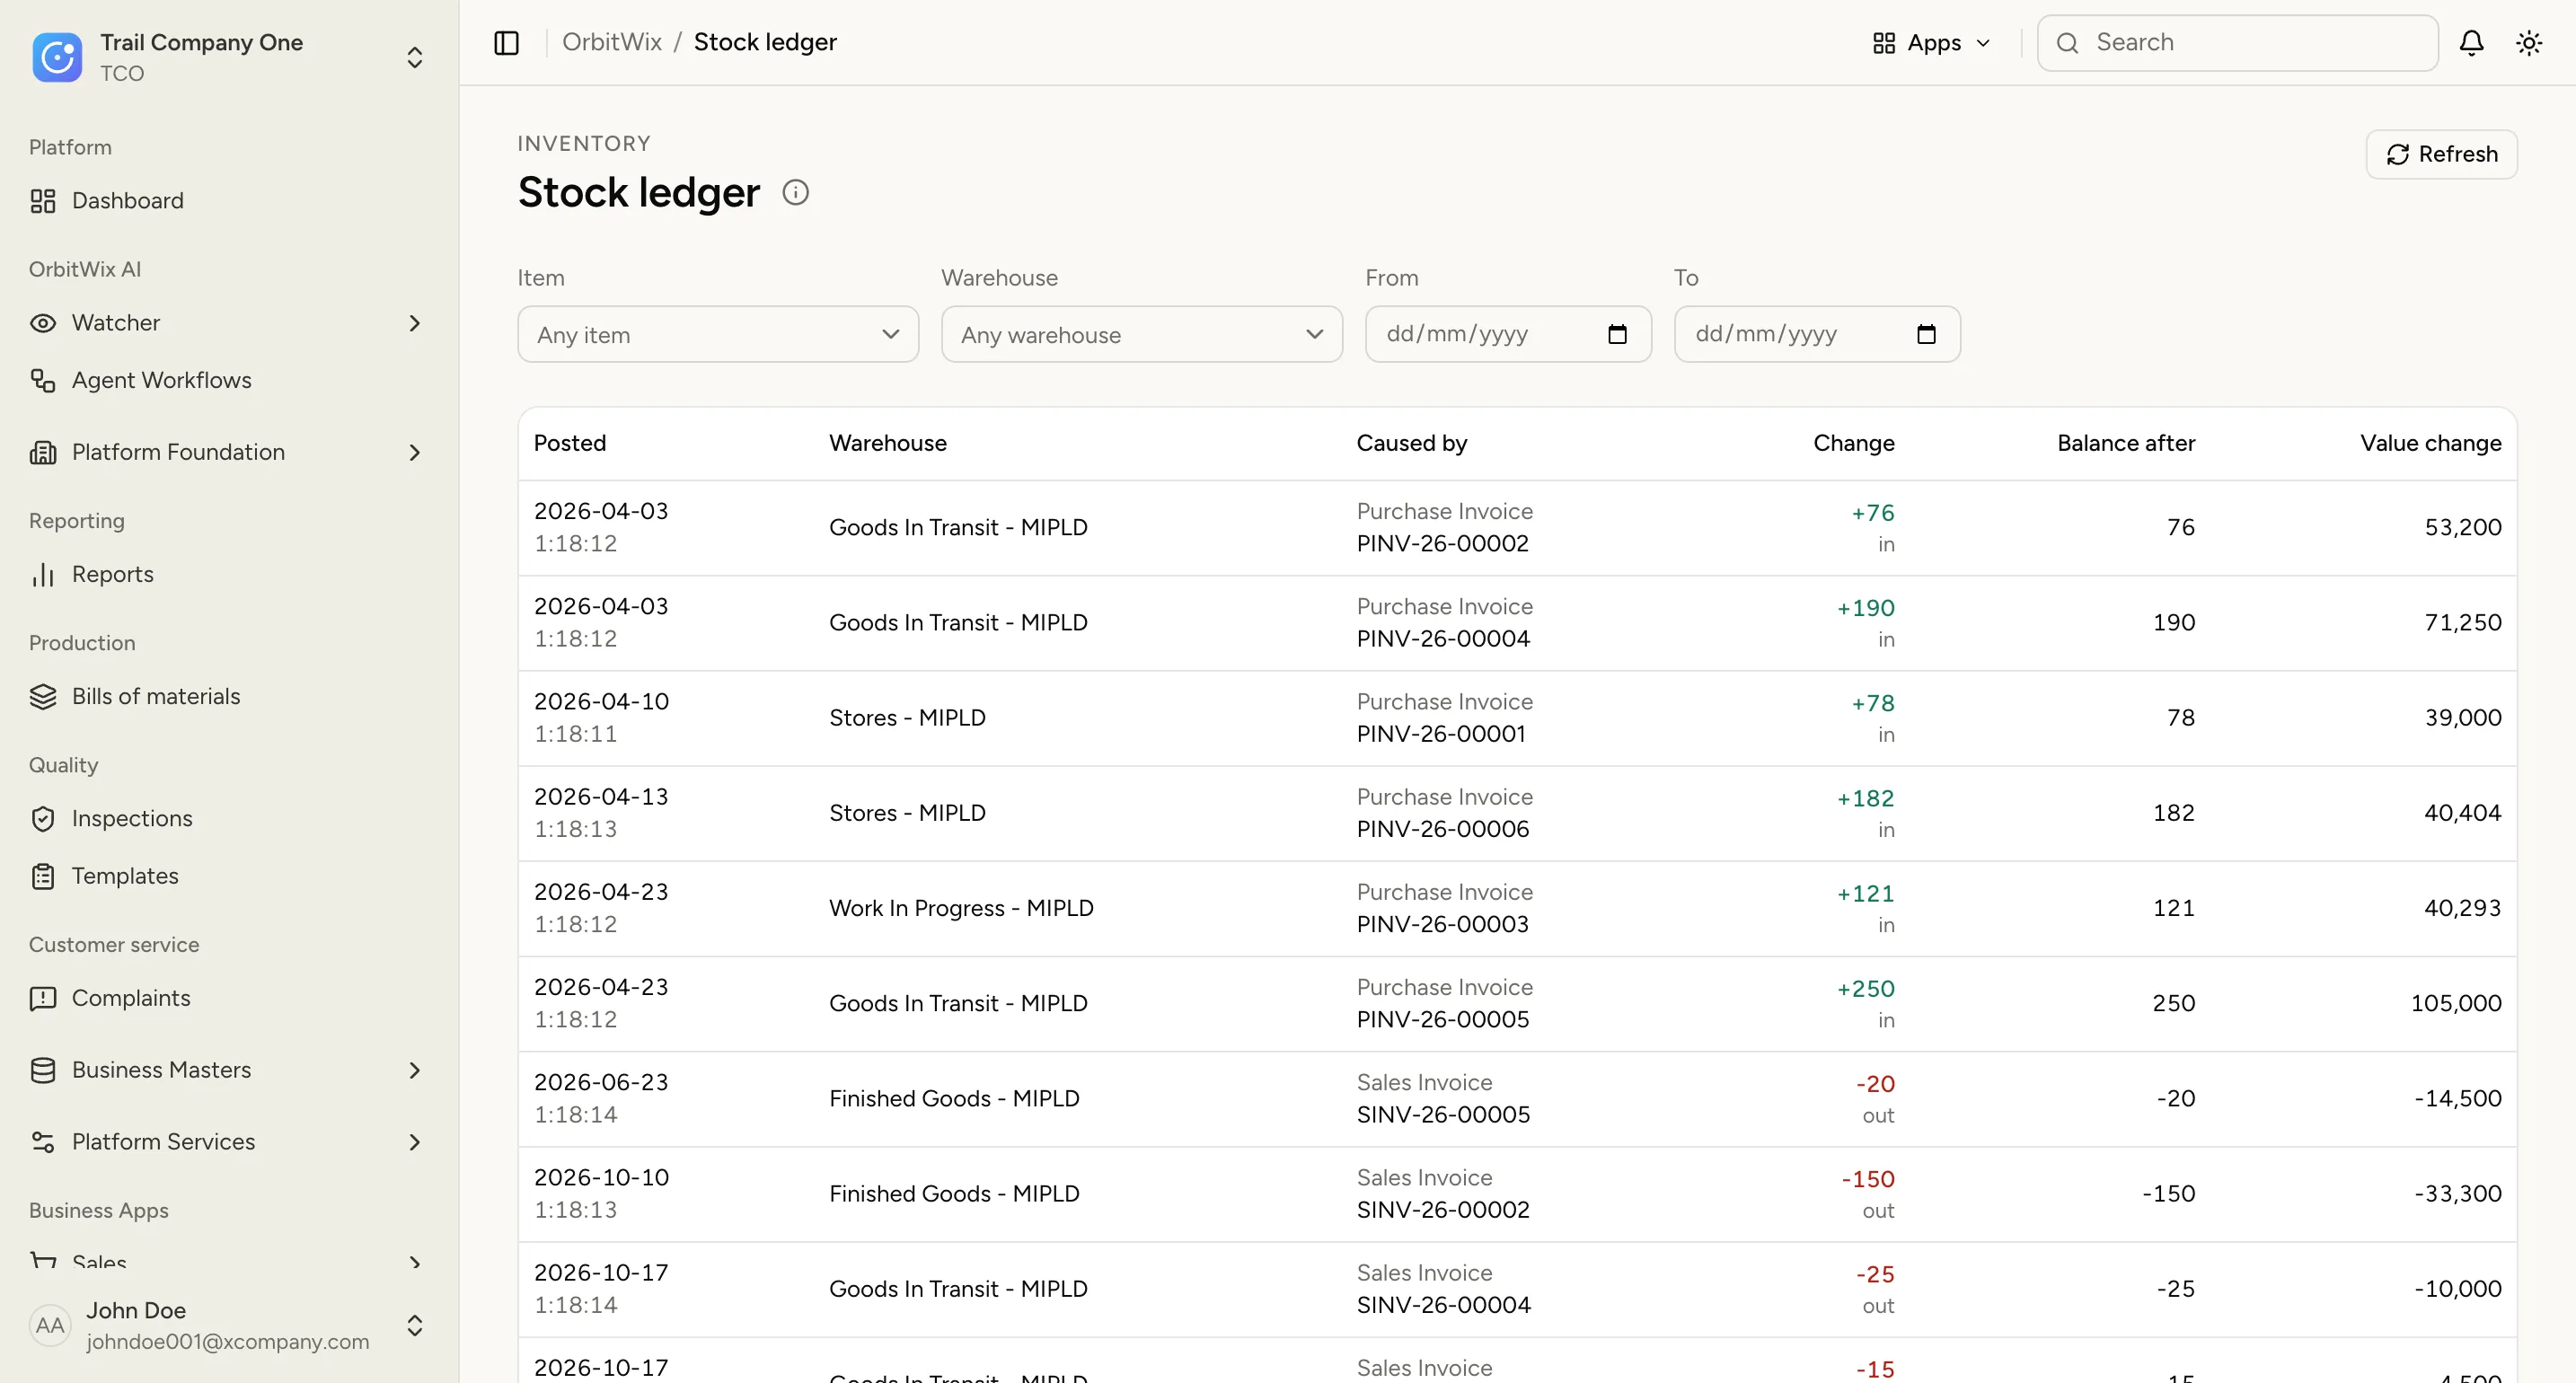Screen dimensions: 2576x1383
Task: Click the From date input field
Action: pos(1508,334)
